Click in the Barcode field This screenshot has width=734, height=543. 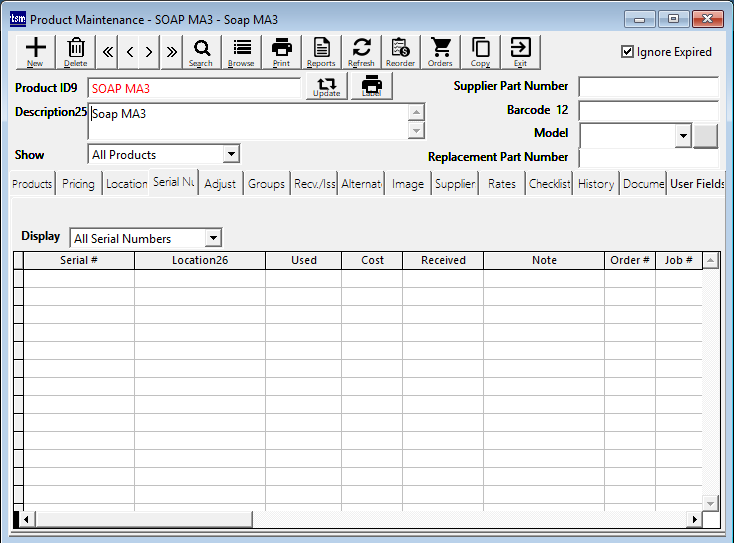click(648, 111)
